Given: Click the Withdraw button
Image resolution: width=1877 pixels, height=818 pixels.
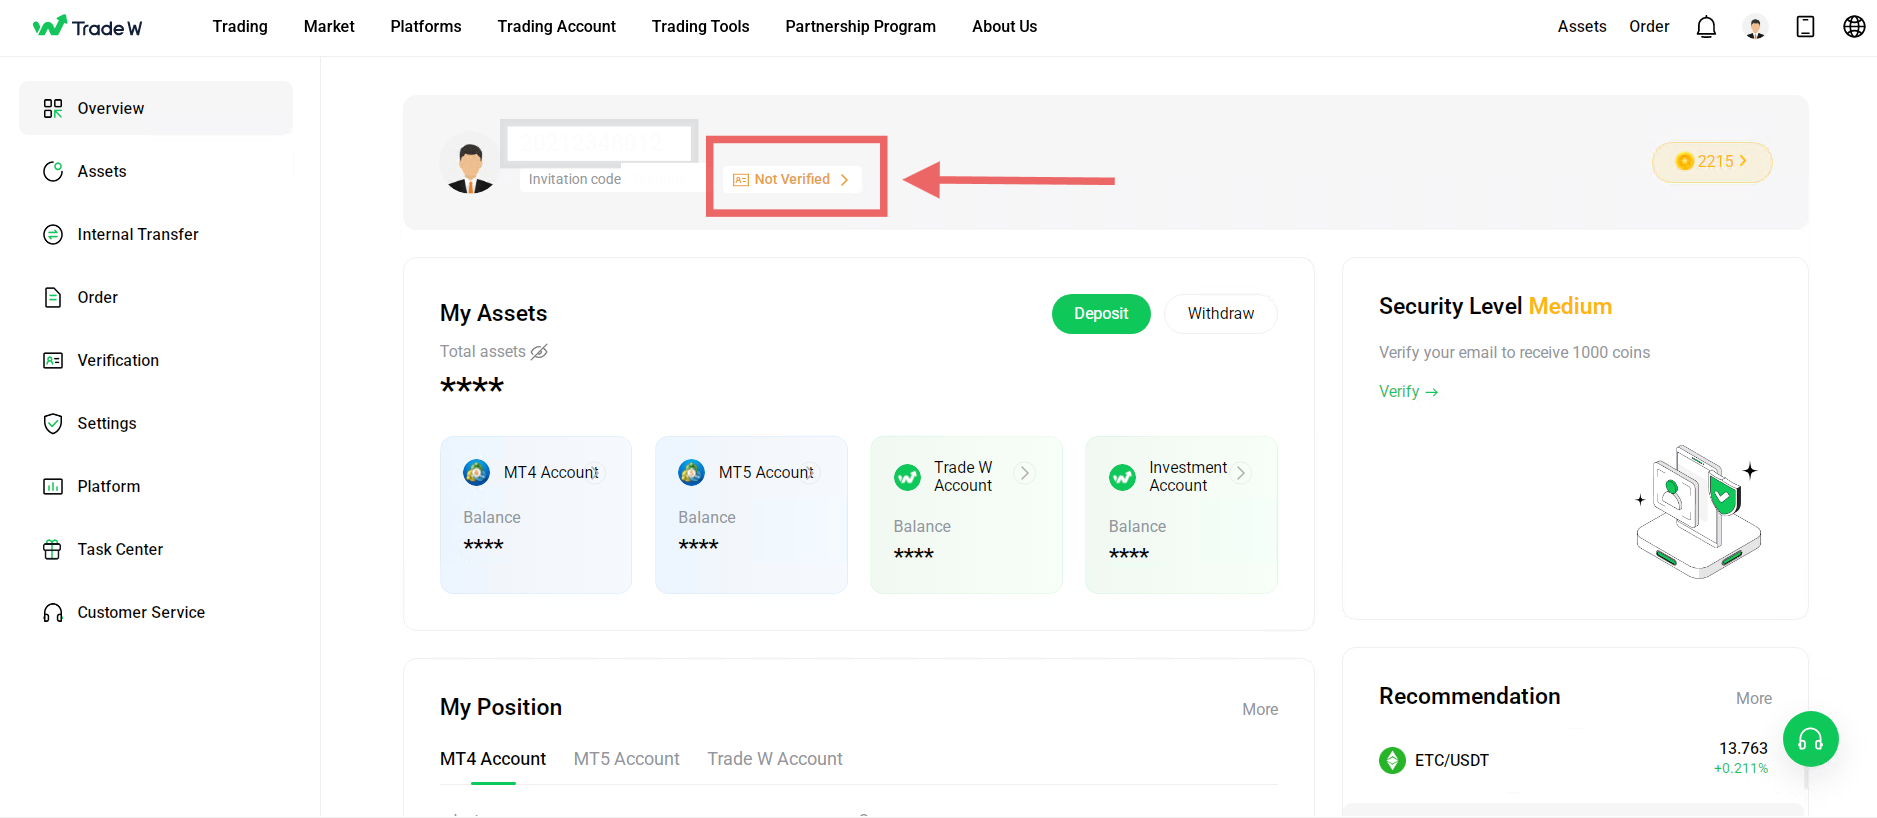Looking at the screenshot, I should 1221,314.
